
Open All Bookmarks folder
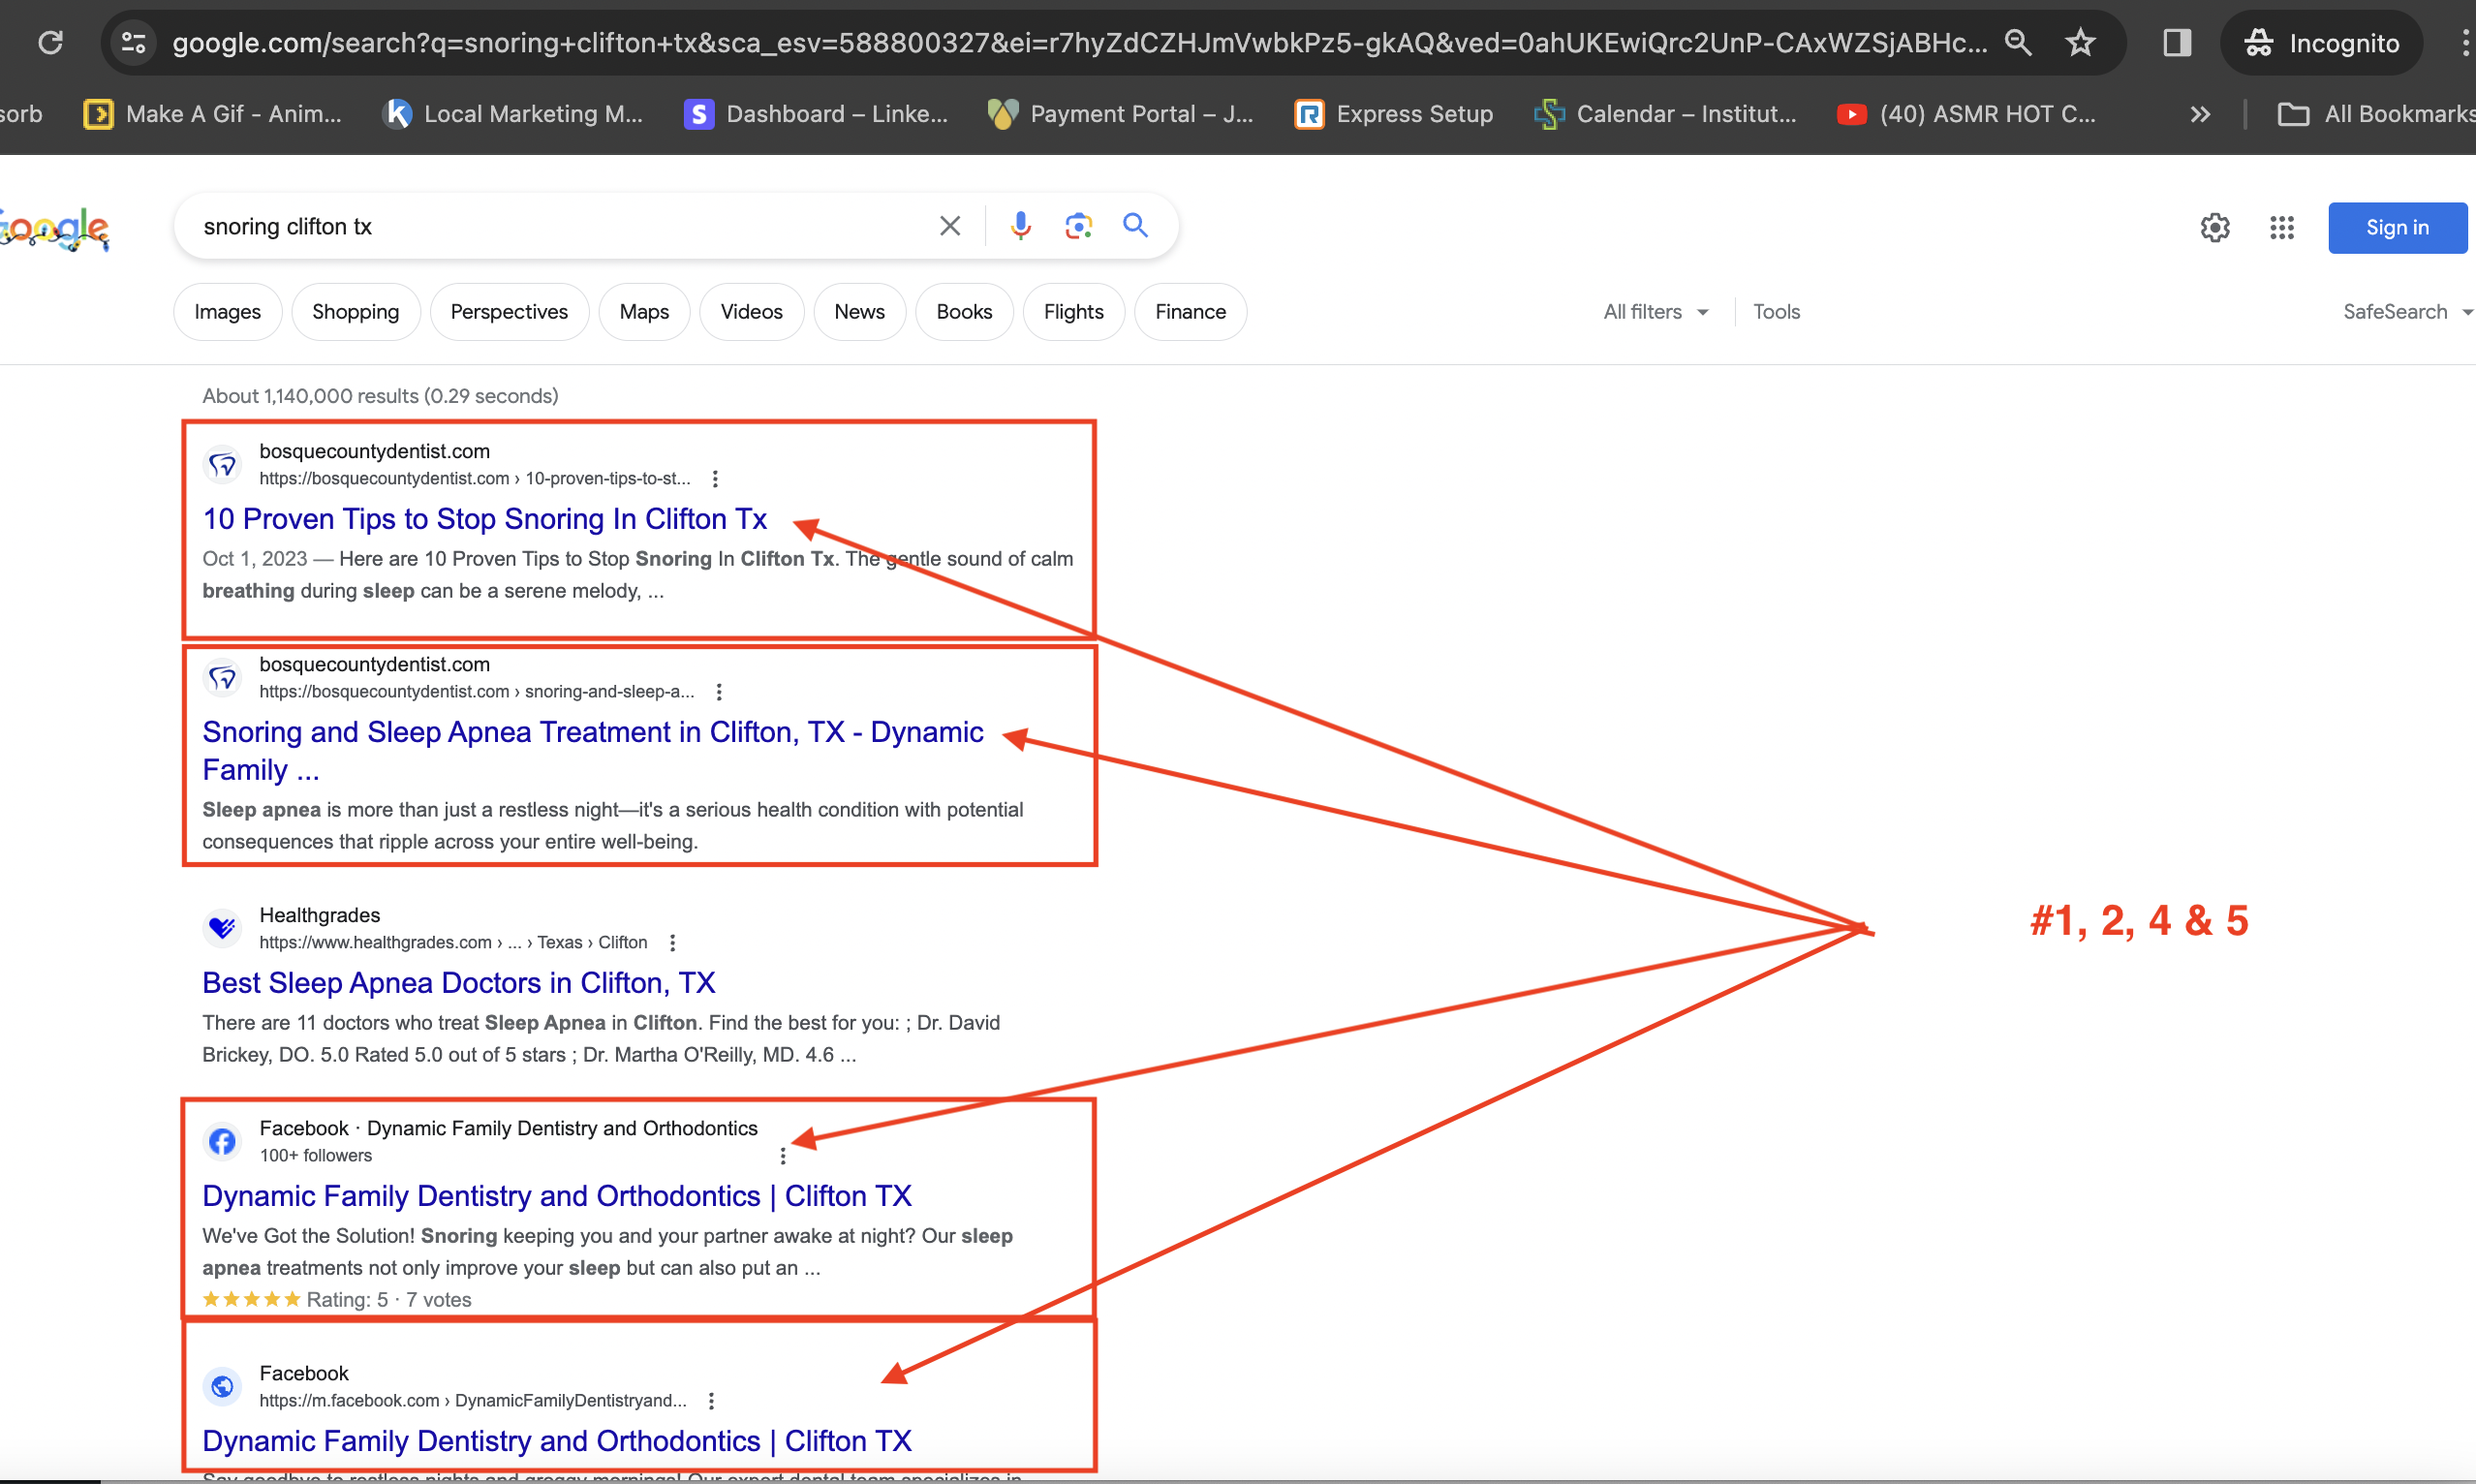2376,114
